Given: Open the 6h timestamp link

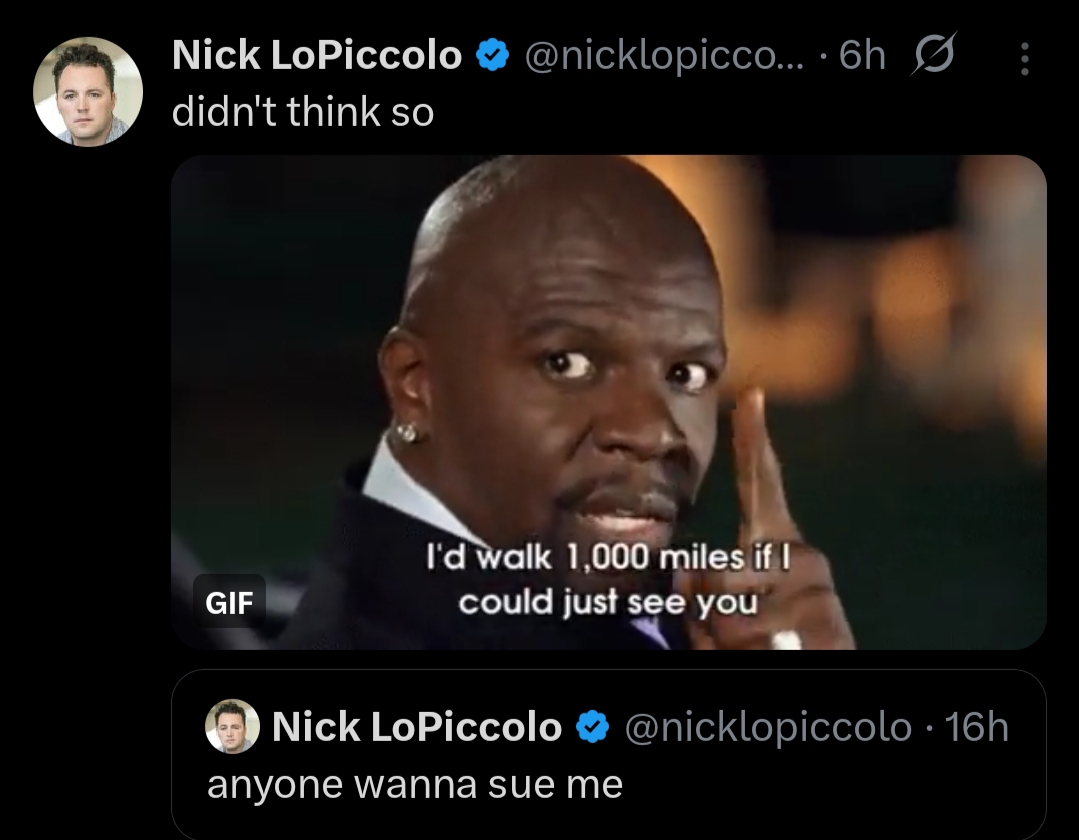Looking at the screenshot, I should (862, 55).
